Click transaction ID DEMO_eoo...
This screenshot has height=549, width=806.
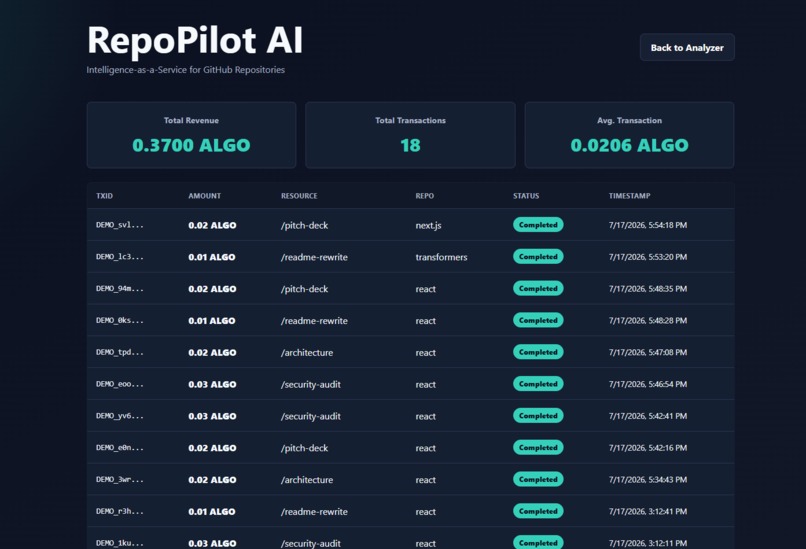click(x=120, y=384)
